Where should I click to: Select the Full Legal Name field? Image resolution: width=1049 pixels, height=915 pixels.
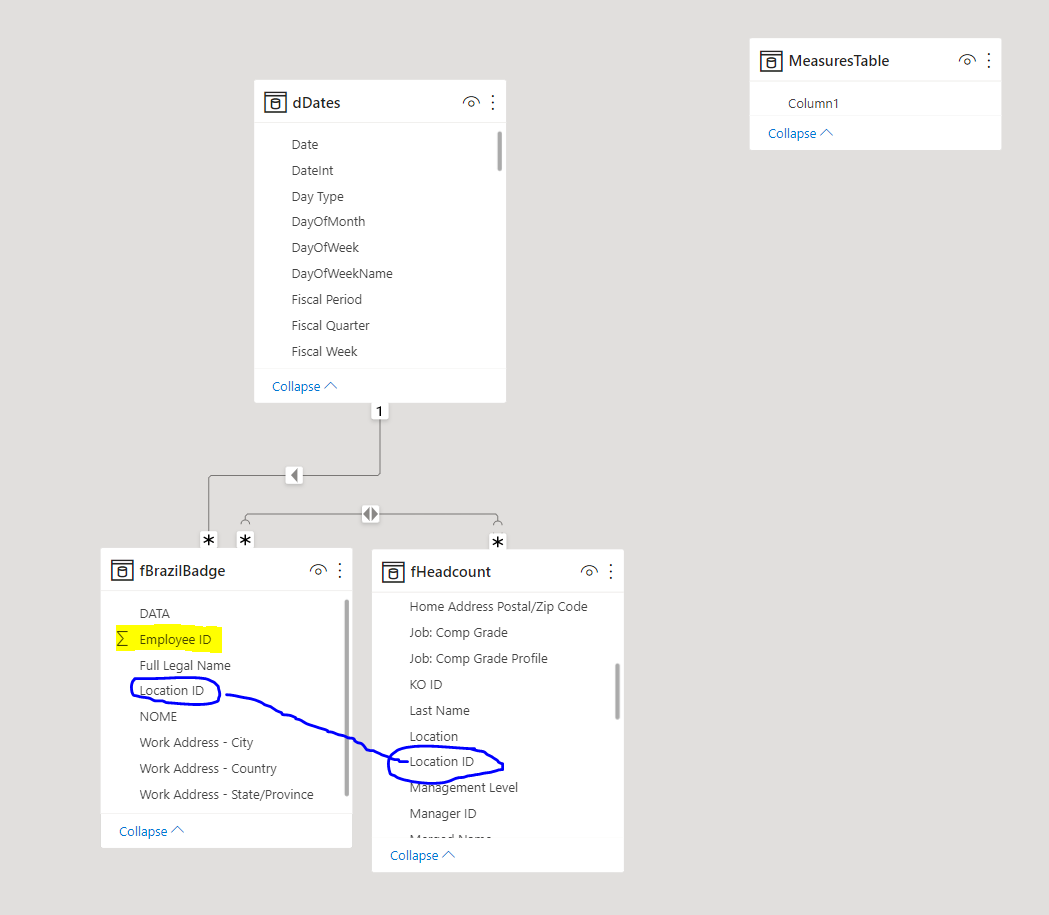click(x=185, y=666)
